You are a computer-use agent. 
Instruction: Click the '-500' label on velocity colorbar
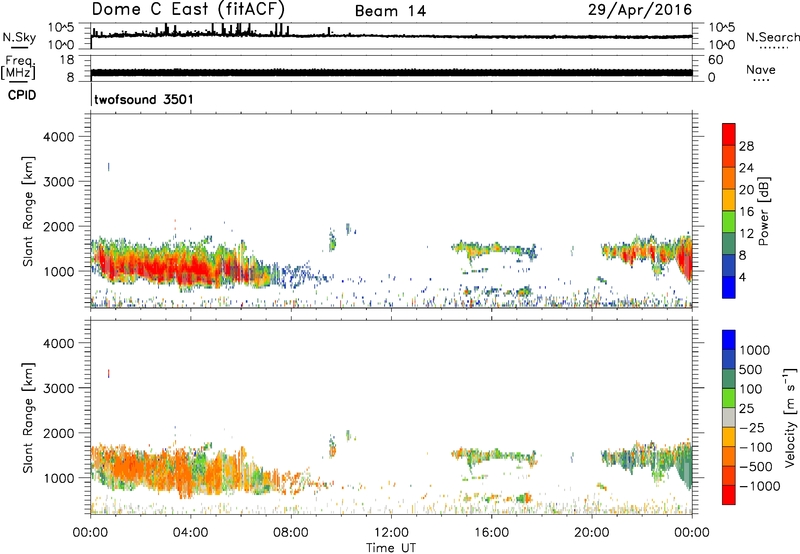(x=756, y=466)
